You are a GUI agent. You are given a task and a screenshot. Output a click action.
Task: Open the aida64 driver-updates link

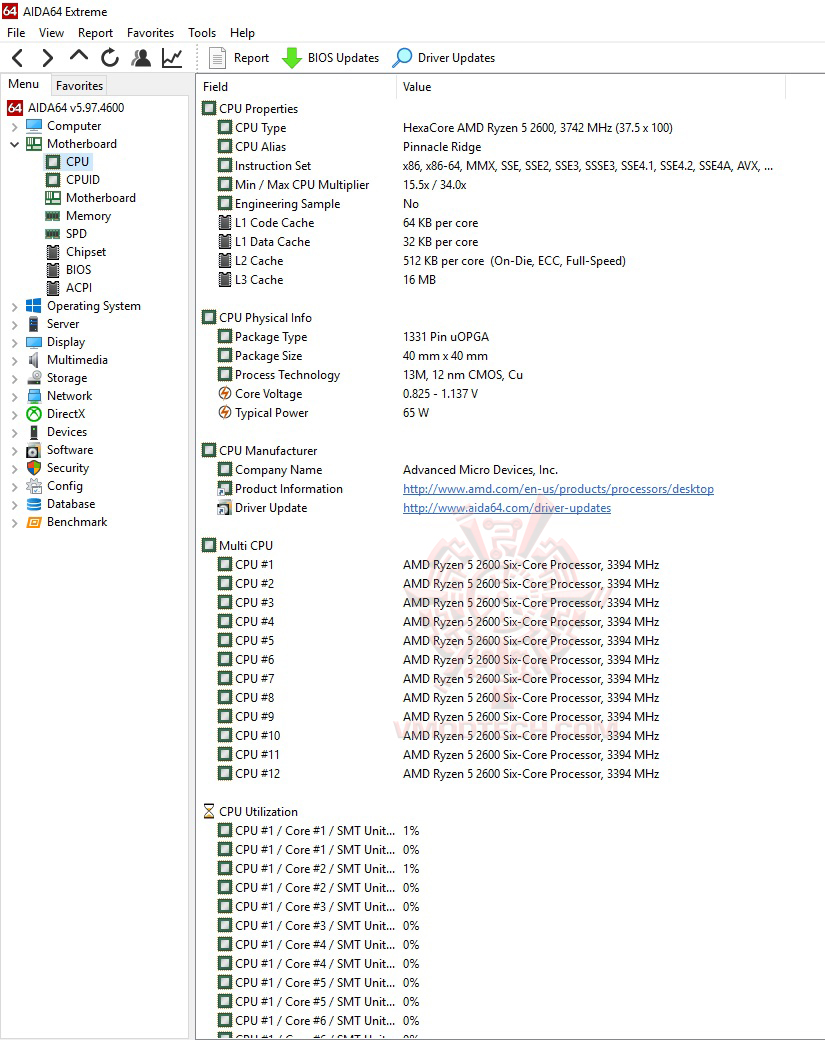[x=507, y=508]
